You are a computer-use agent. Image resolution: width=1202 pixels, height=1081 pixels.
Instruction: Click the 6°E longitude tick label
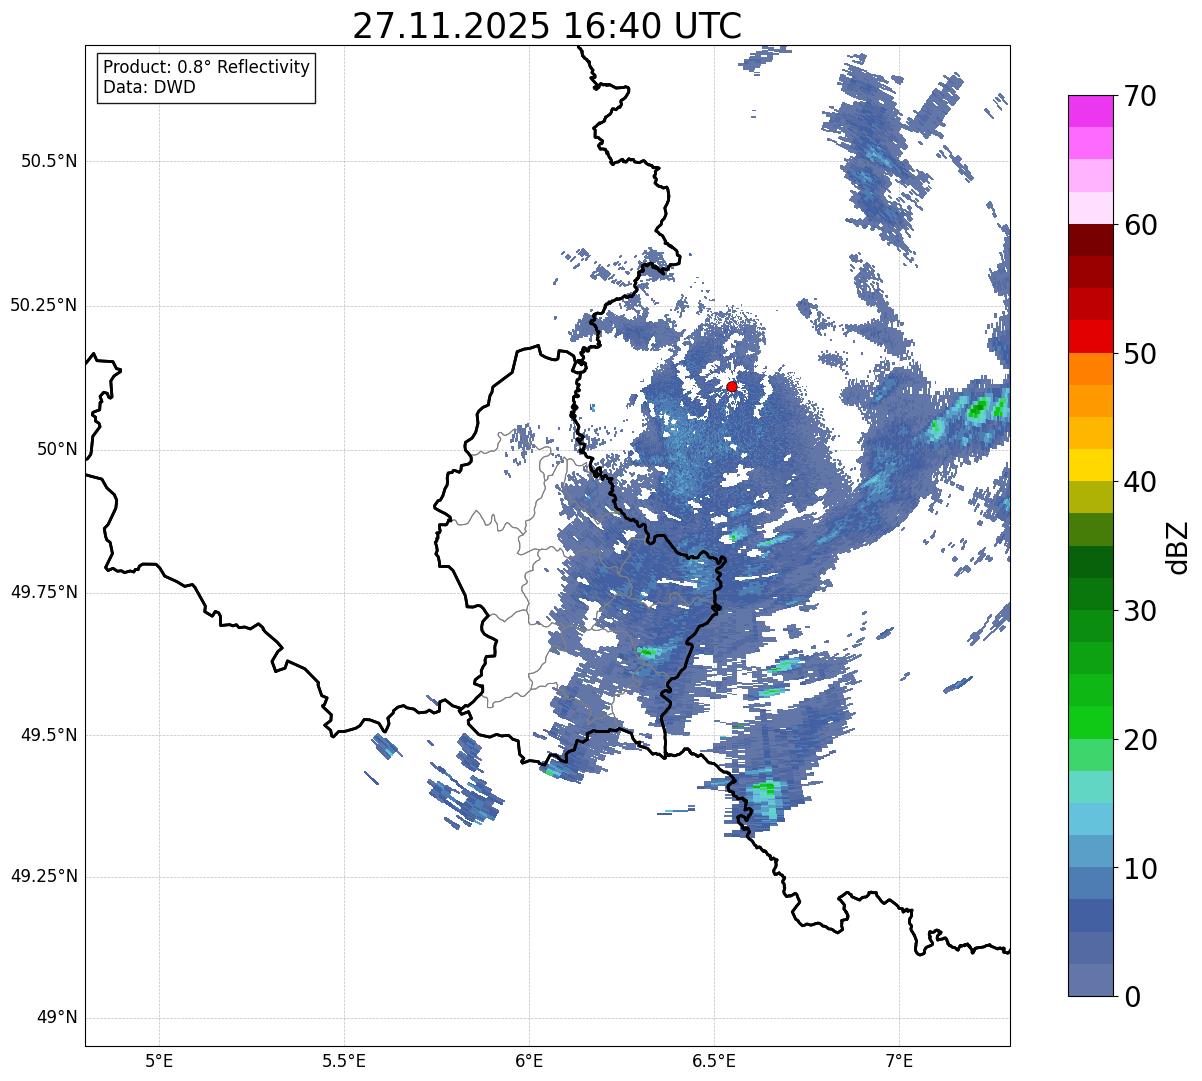(x=529, y=1060)
